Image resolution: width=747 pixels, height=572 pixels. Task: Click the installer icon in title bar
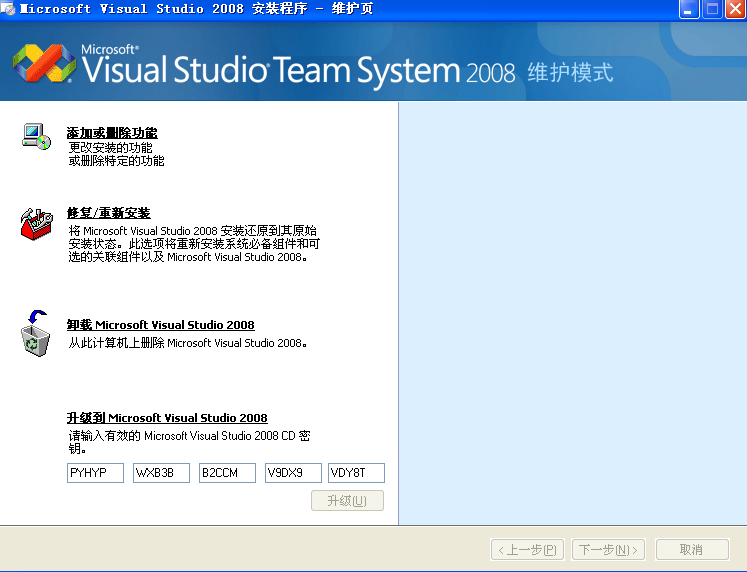point(8,9)
